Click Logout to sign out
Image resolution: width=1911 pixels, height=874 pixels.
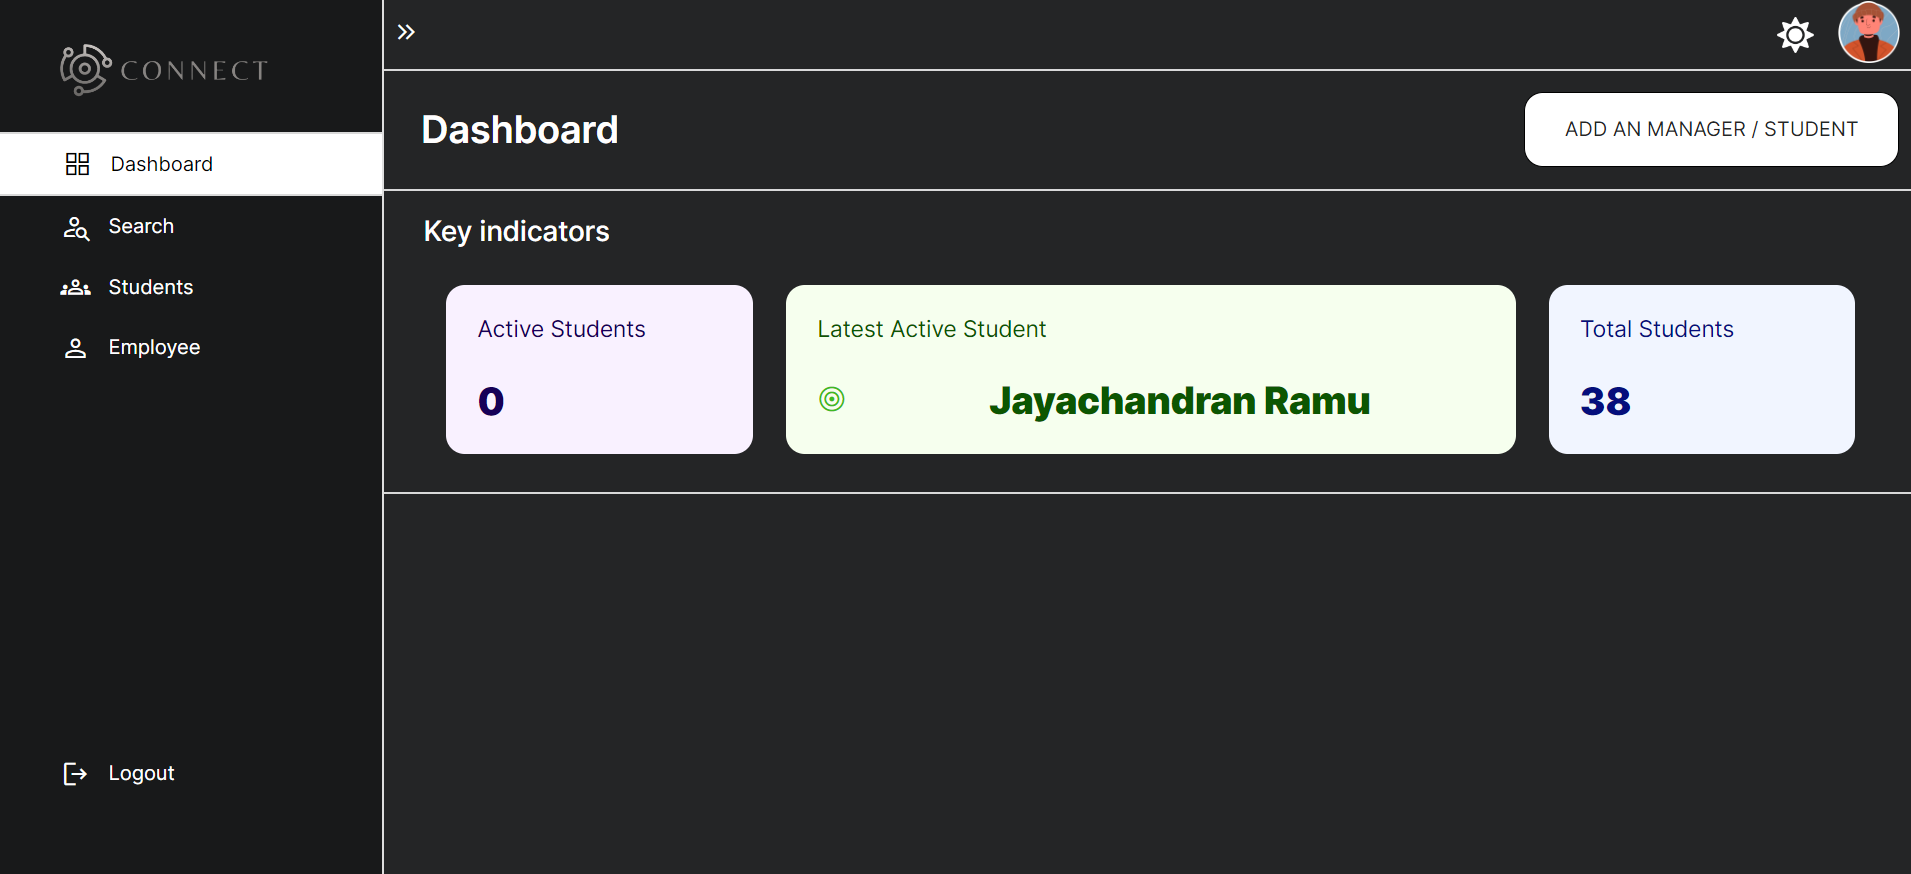(x=141, y=772)
